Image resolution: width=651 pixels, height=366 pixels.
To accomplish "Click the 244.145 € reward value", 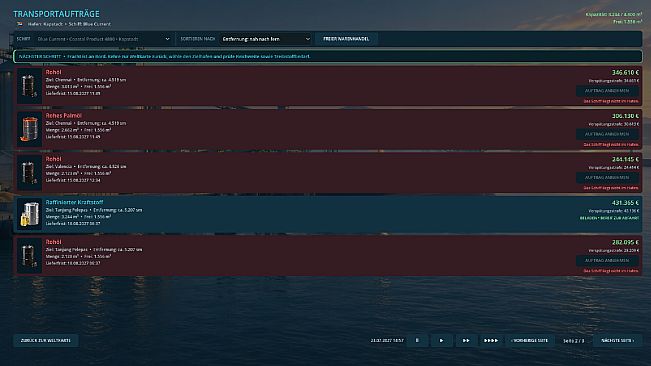I will pos(625,159).
